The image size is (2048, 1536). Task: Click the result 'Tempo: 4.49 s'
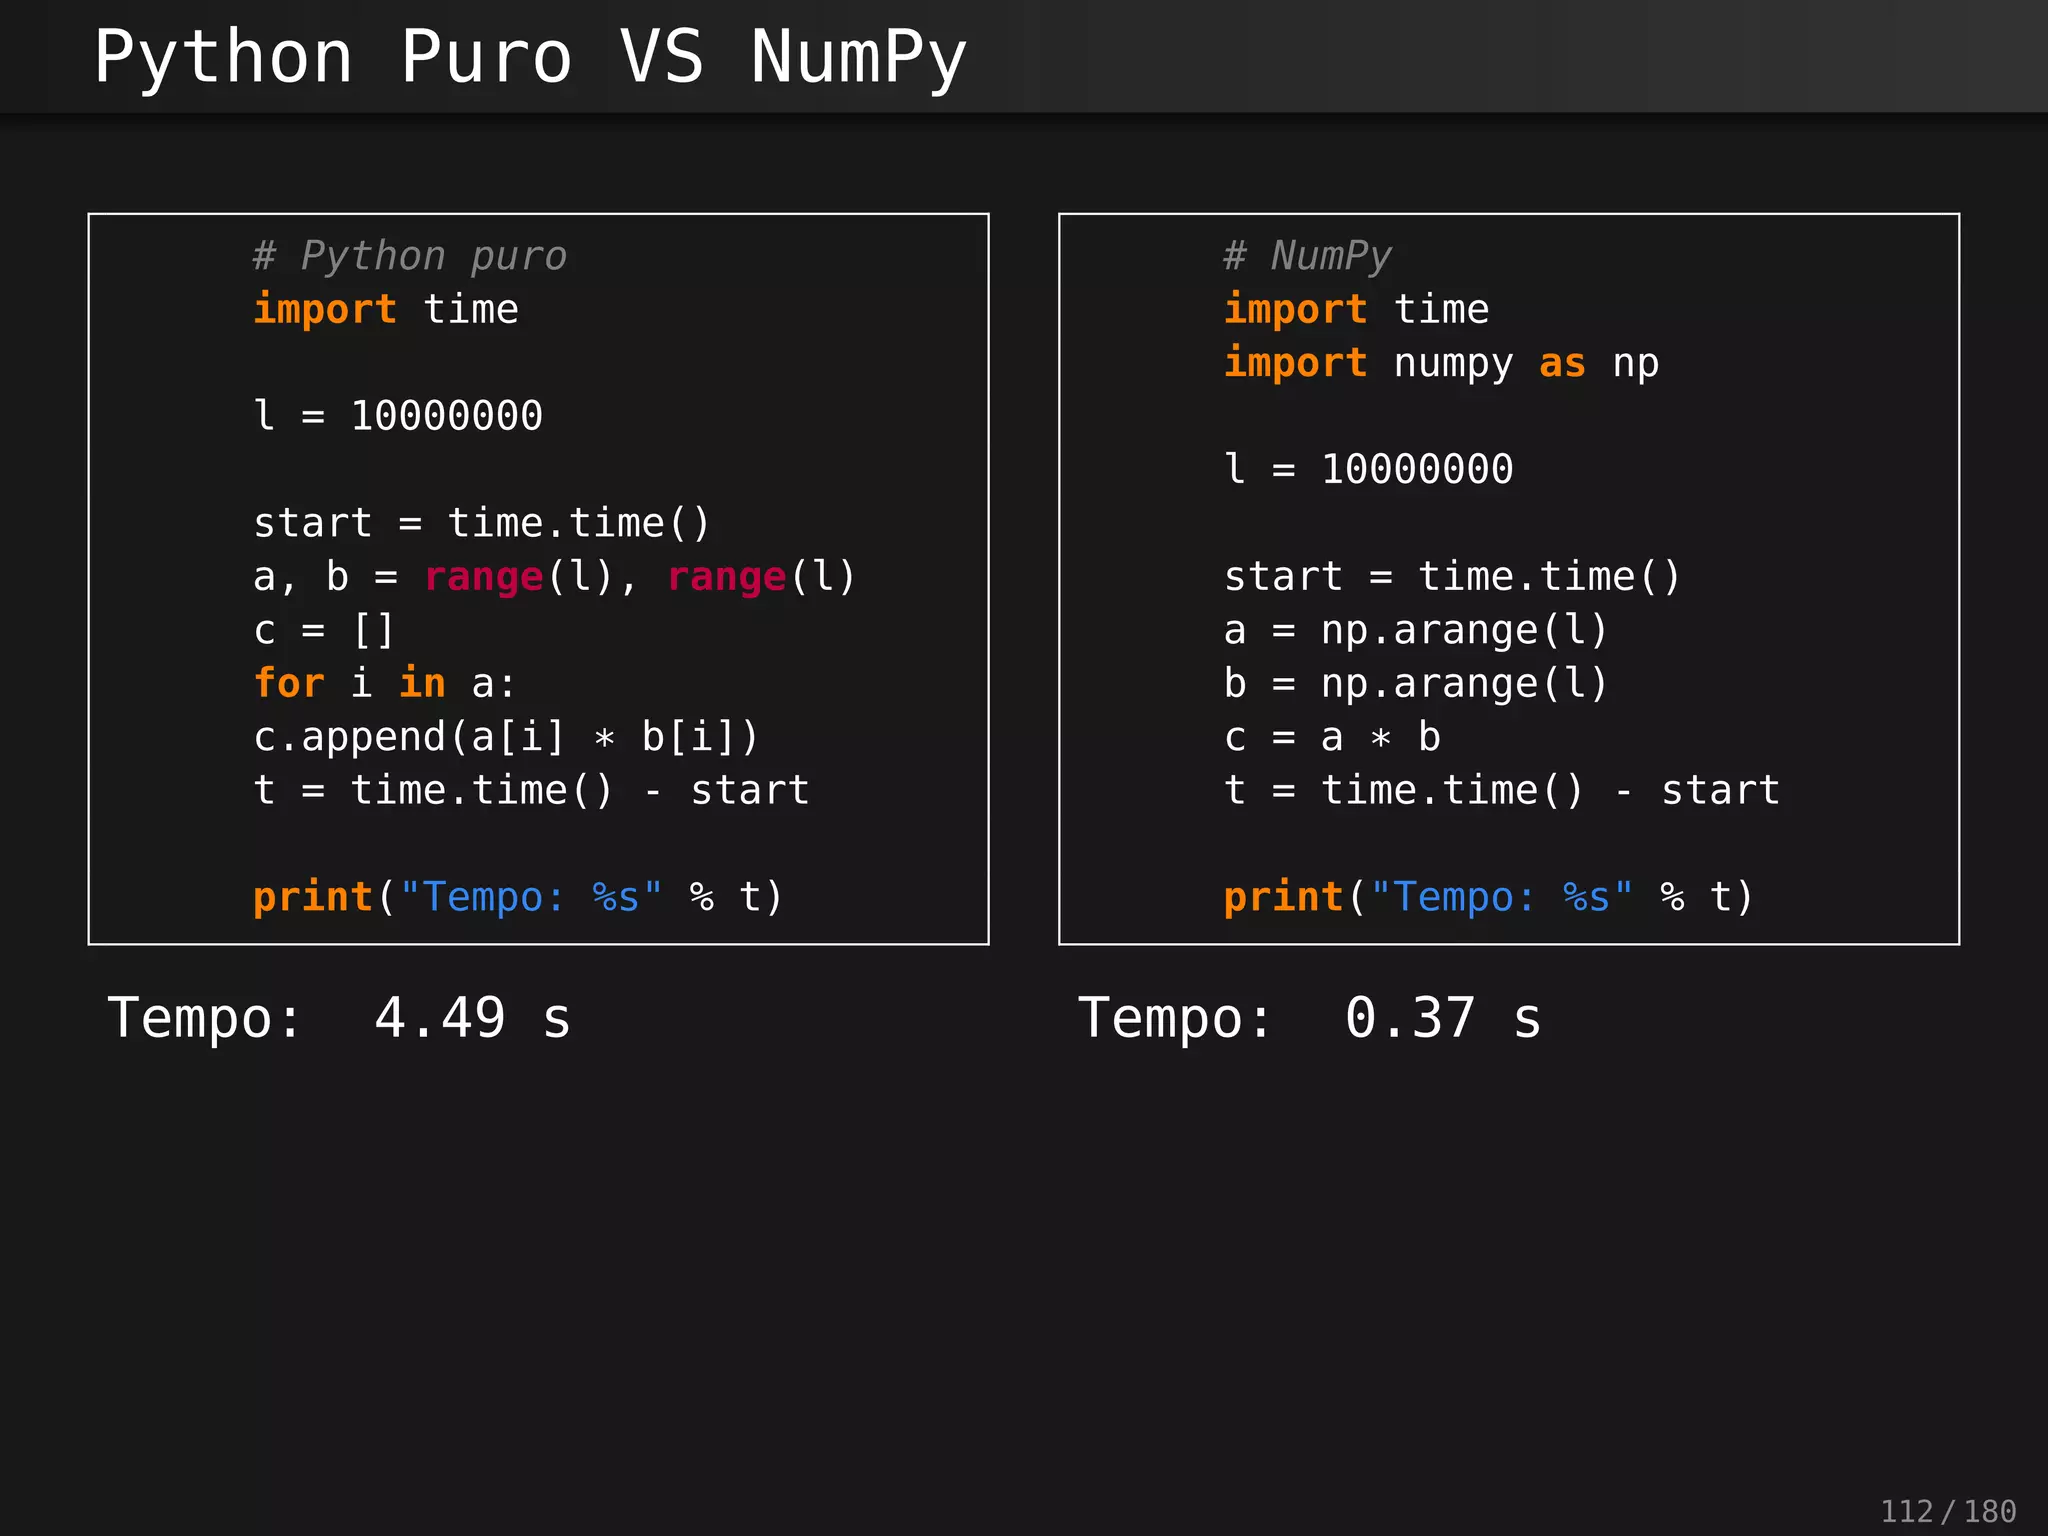click(x=339, y=1019)
